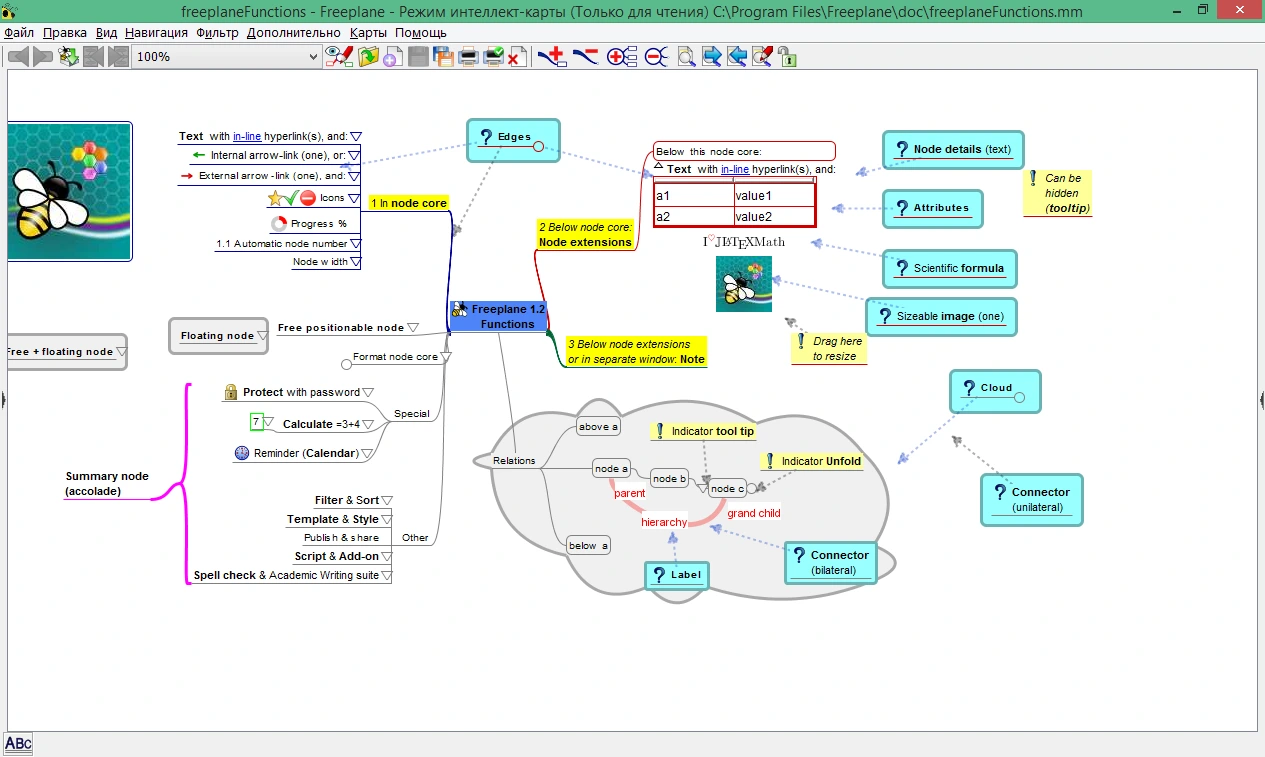Open the Фильтр menu
This screenshot has height=757, width=1265.
217,32
